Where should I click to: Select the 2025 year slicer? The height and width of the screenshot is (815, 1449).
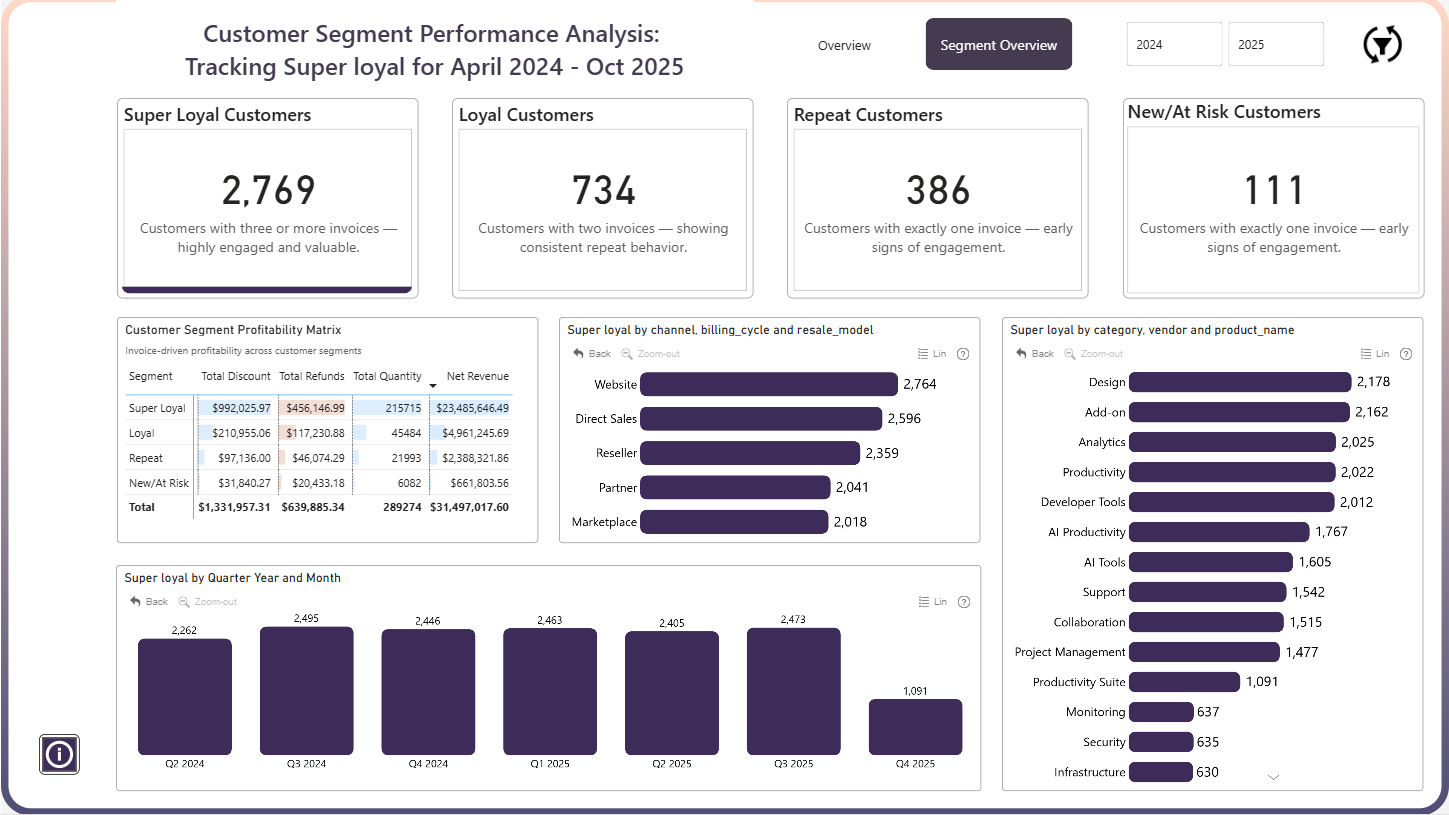pyautogui.click(x=1275, y=45)
